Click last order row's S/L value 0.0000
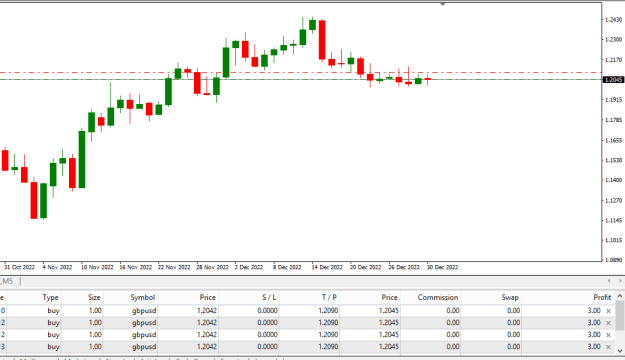Screen dimensions: 625x360 tap(267, 346)
